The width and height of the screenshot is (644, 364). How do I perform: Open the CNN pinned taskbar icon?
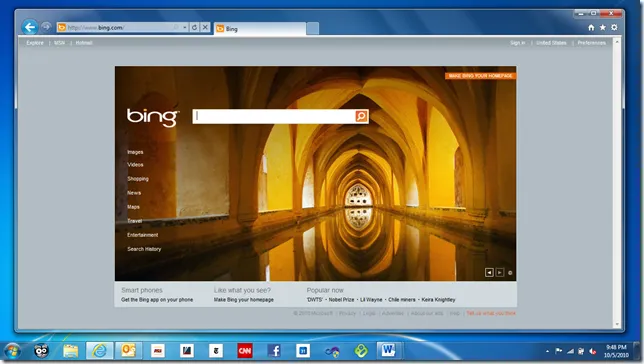click(245, 351)
